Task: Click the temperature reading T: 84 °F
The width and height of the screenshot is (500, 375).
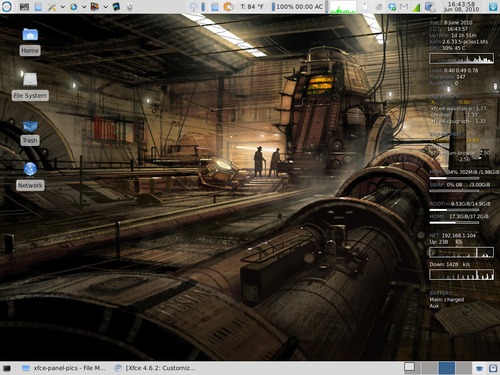Action: click(x=252, y=7)
